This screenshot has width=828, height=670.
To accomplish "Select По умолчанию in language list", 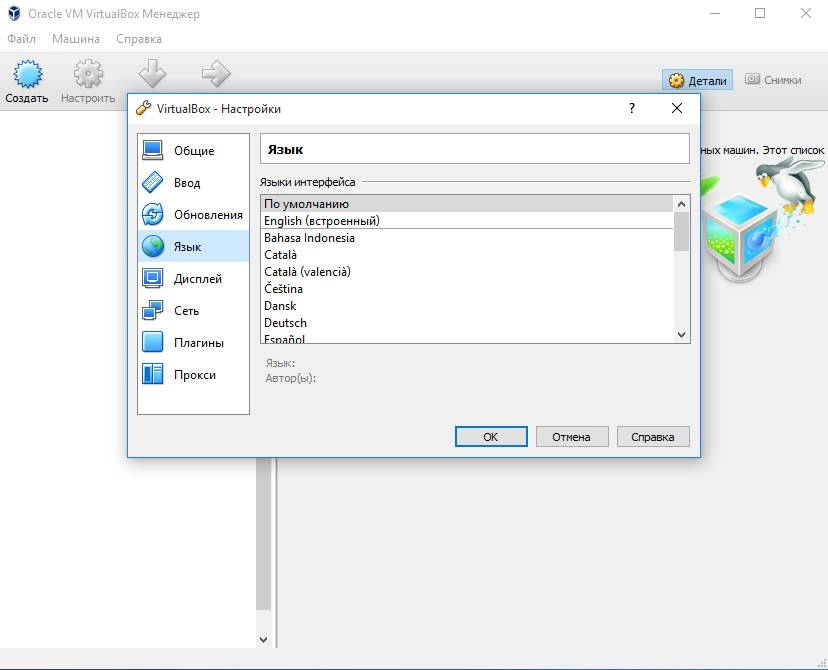I will point(467,204).
